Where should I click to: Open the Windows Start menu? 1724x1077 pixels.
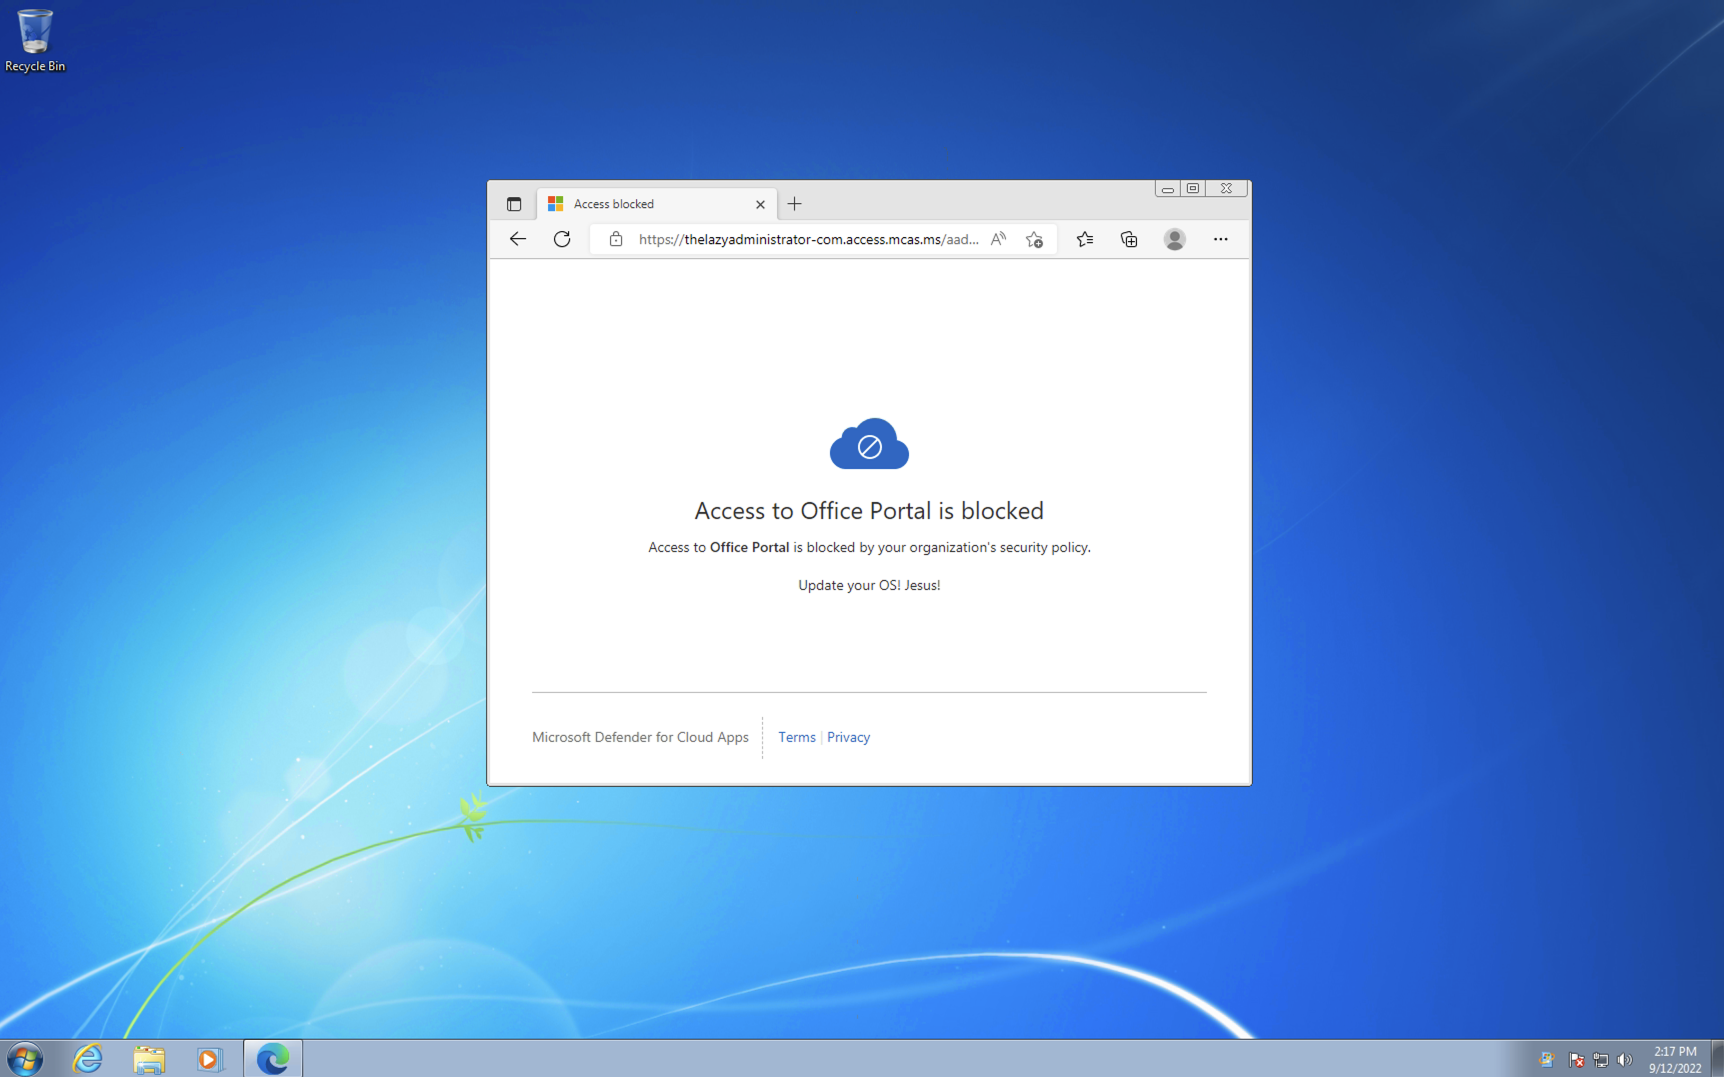click(25, 1058)
